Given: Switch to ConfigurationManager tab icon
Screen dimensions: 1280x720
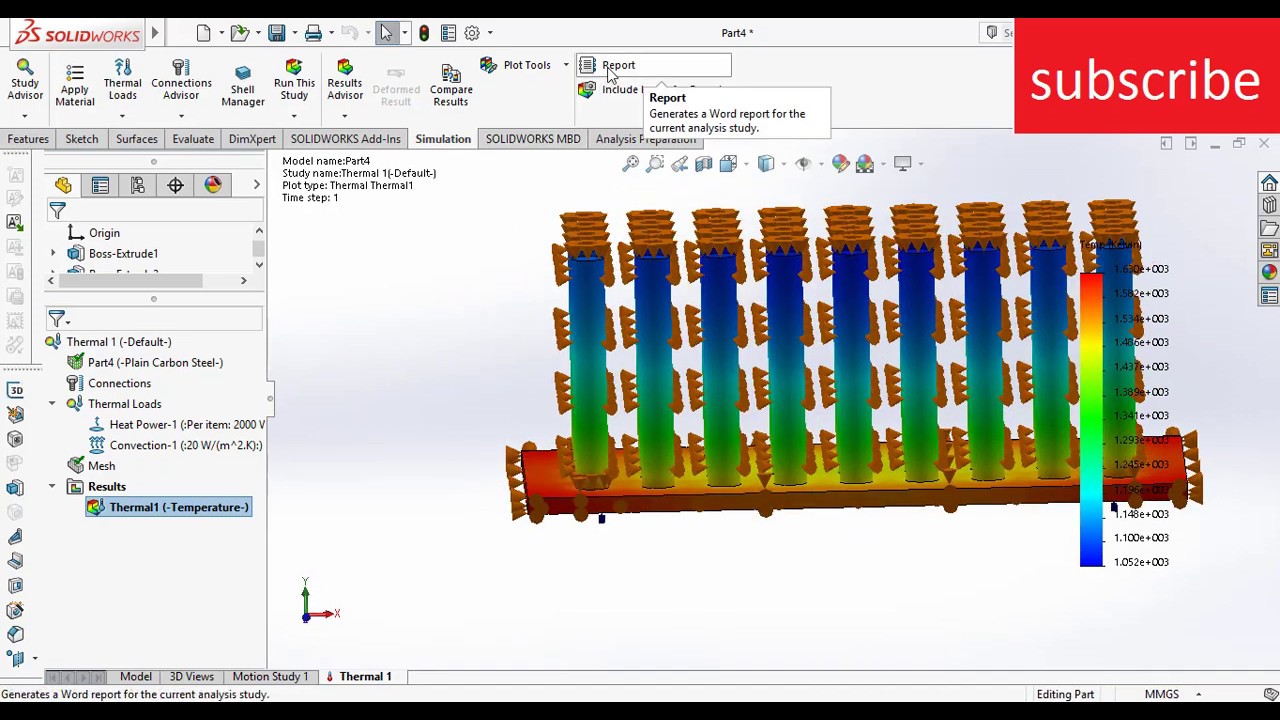Looking at the screenshot, I should [x=138, y=185].
